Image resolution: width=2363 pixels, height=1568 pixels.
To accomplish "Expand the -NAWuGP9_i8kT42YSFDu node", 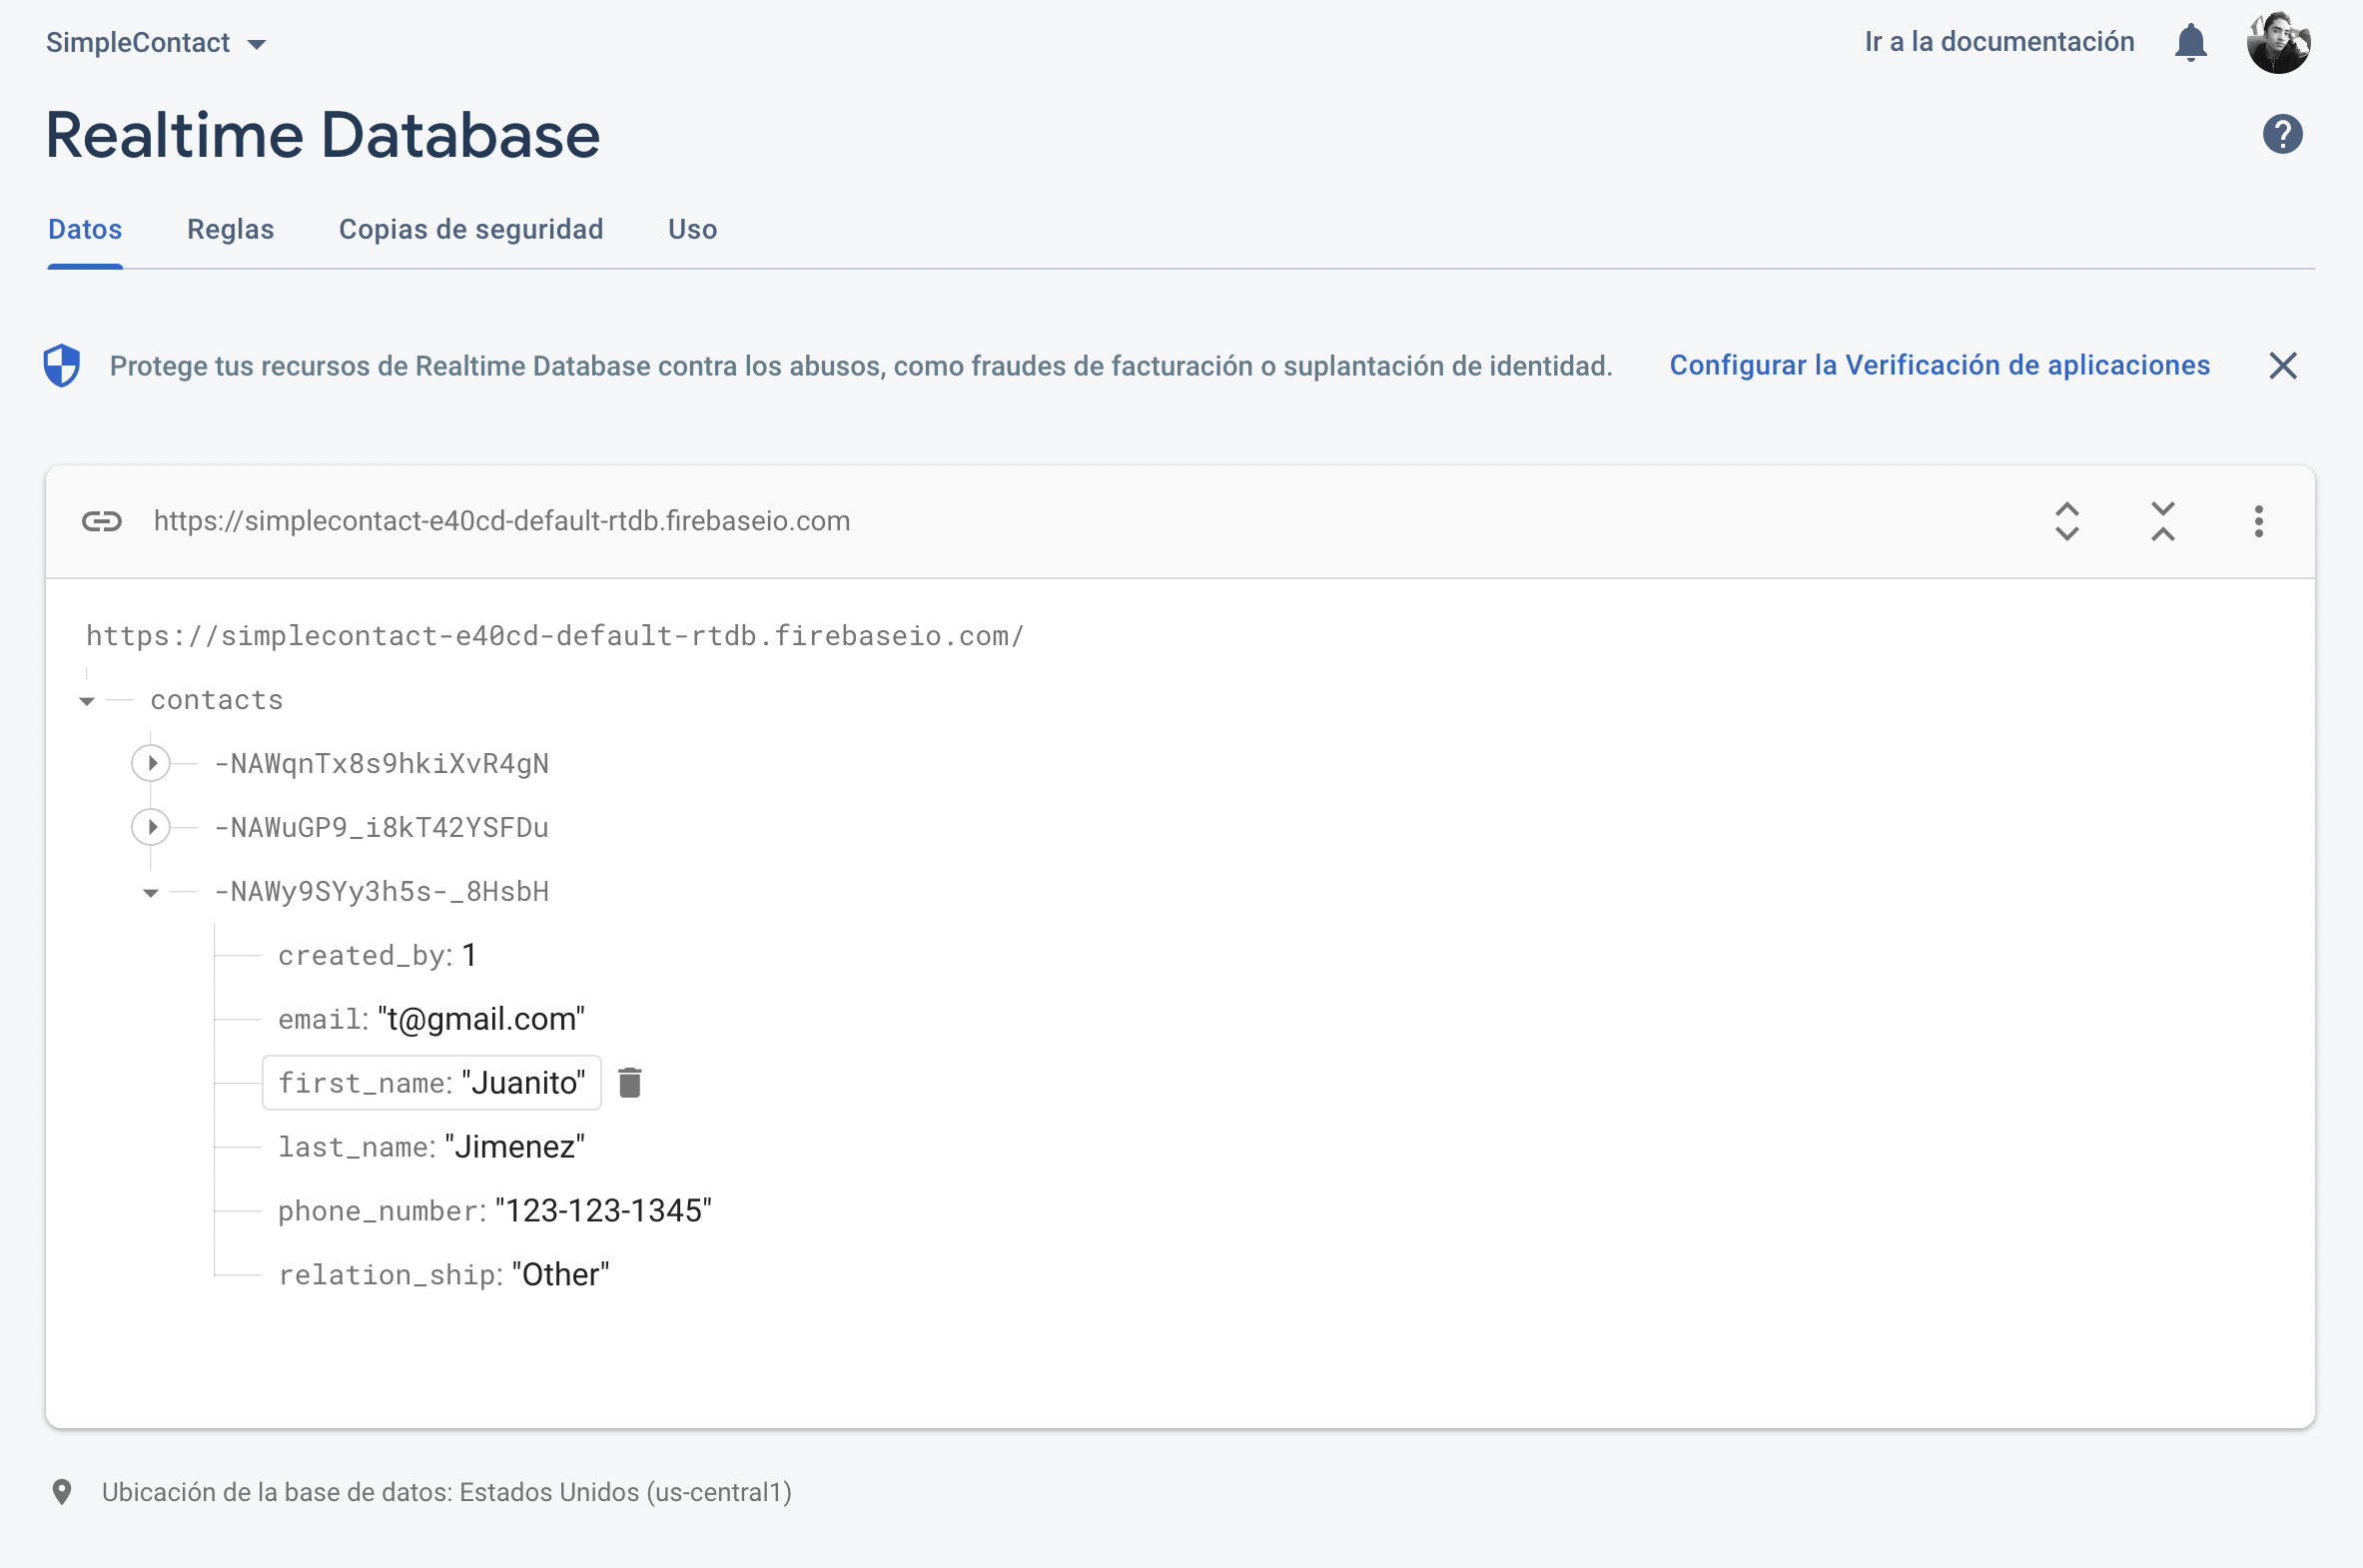I will [151, 826].
